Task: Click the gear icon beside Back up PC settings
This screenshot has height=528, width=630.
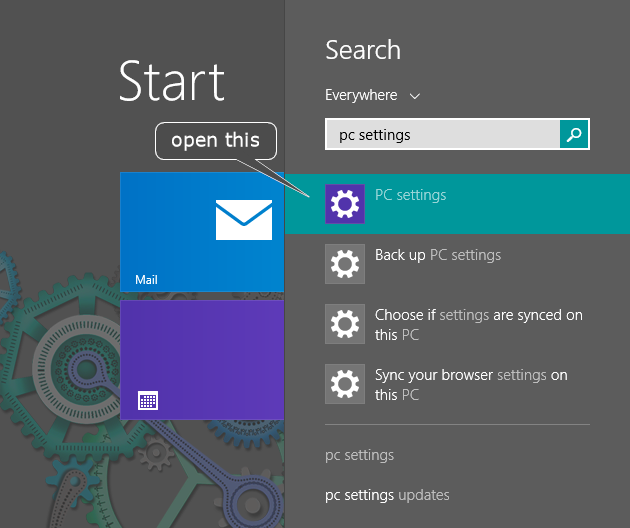Action: tap(345, 264)
